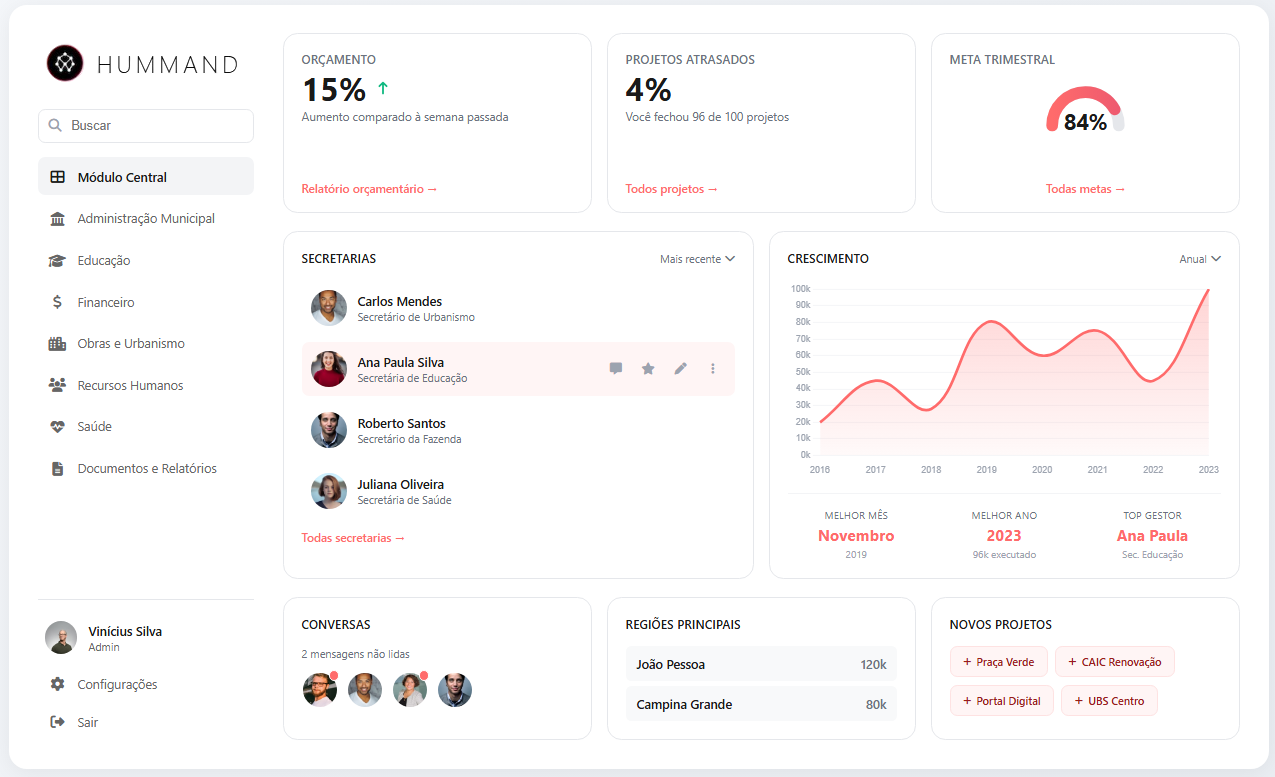Open the Mais recente sorting dropdown
Image resolution: width=1275 pixels, height=777 pixels.
697,258
